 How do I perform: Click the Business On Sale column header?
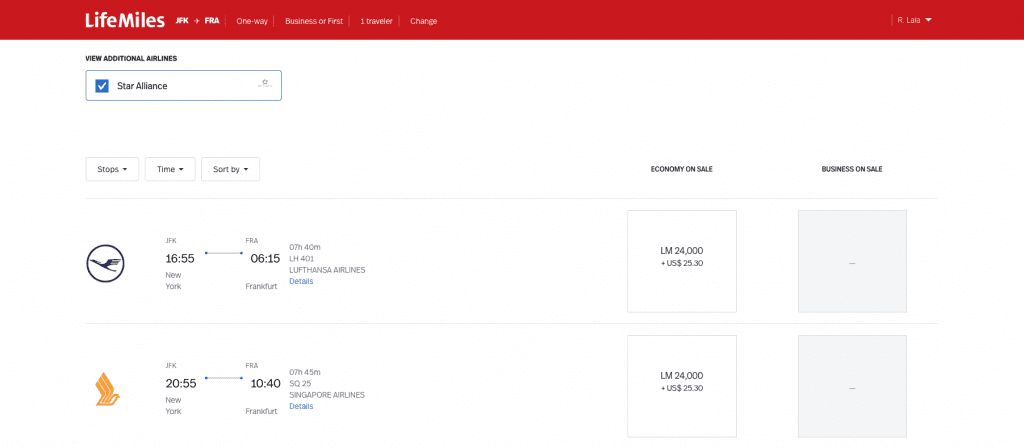[852, 169]
